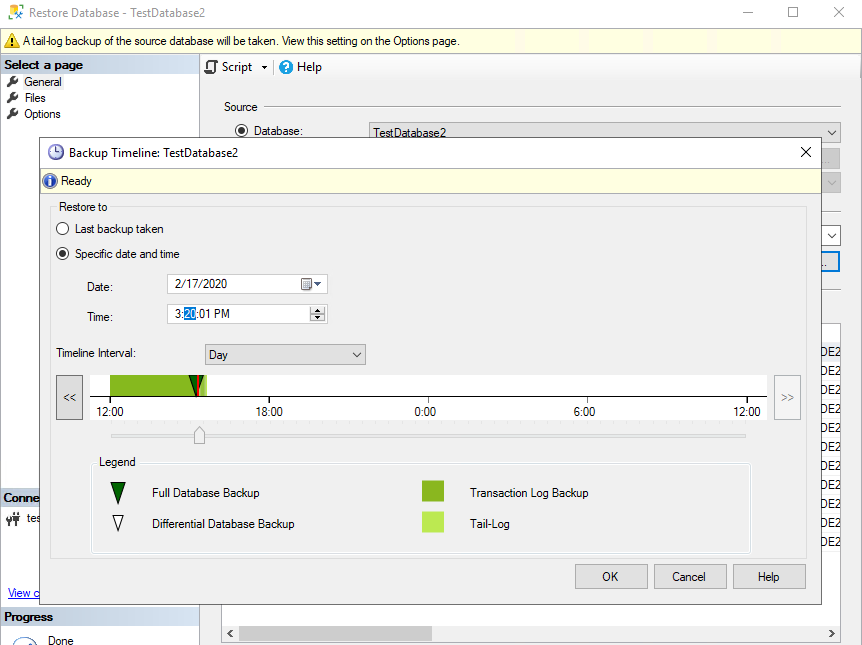This screenshot has height=645, width=862.
Task: Click the Files page wrench icon
Action: 13,98
